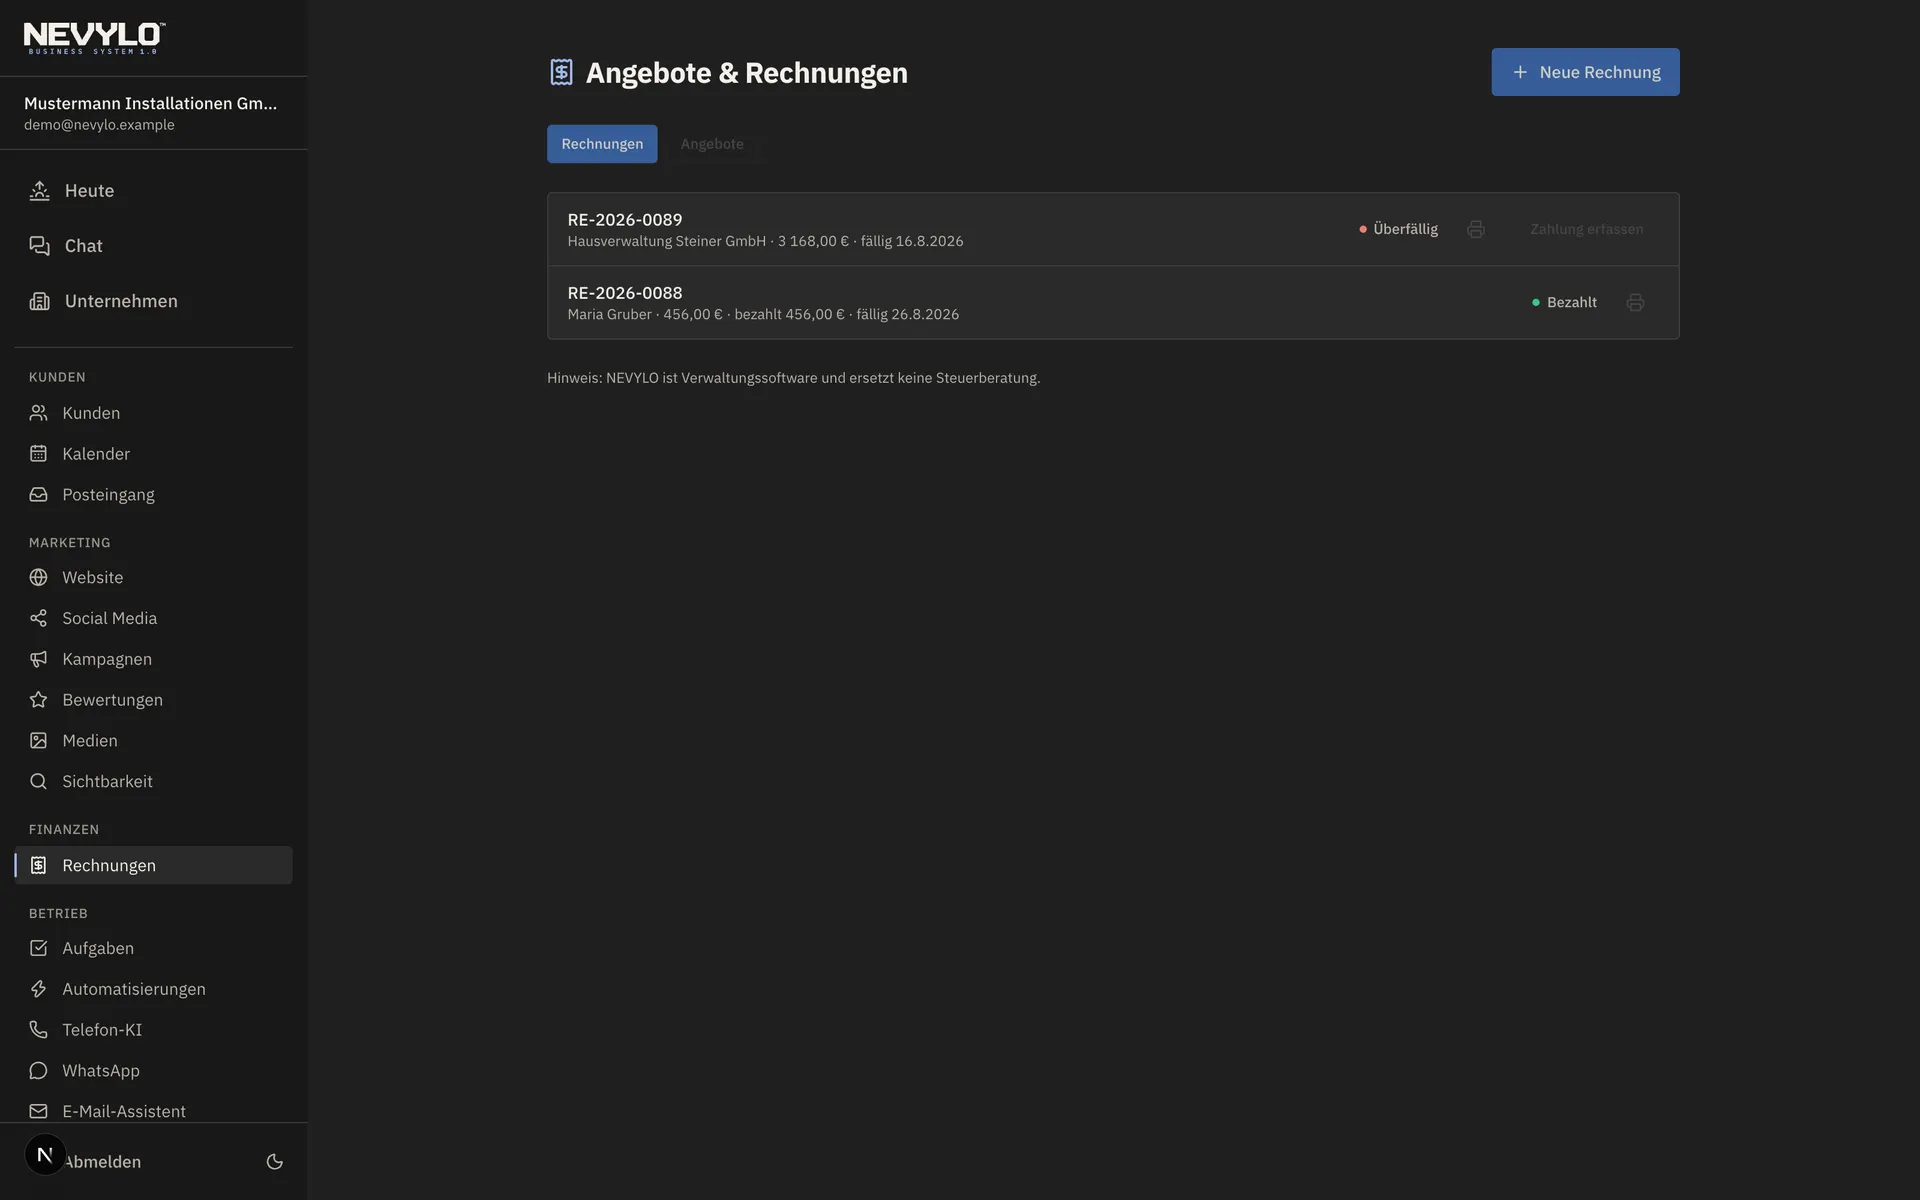Click the Social Media share icon
The height and width of the screenshot is (1200, 1920).
pos(38,618)
